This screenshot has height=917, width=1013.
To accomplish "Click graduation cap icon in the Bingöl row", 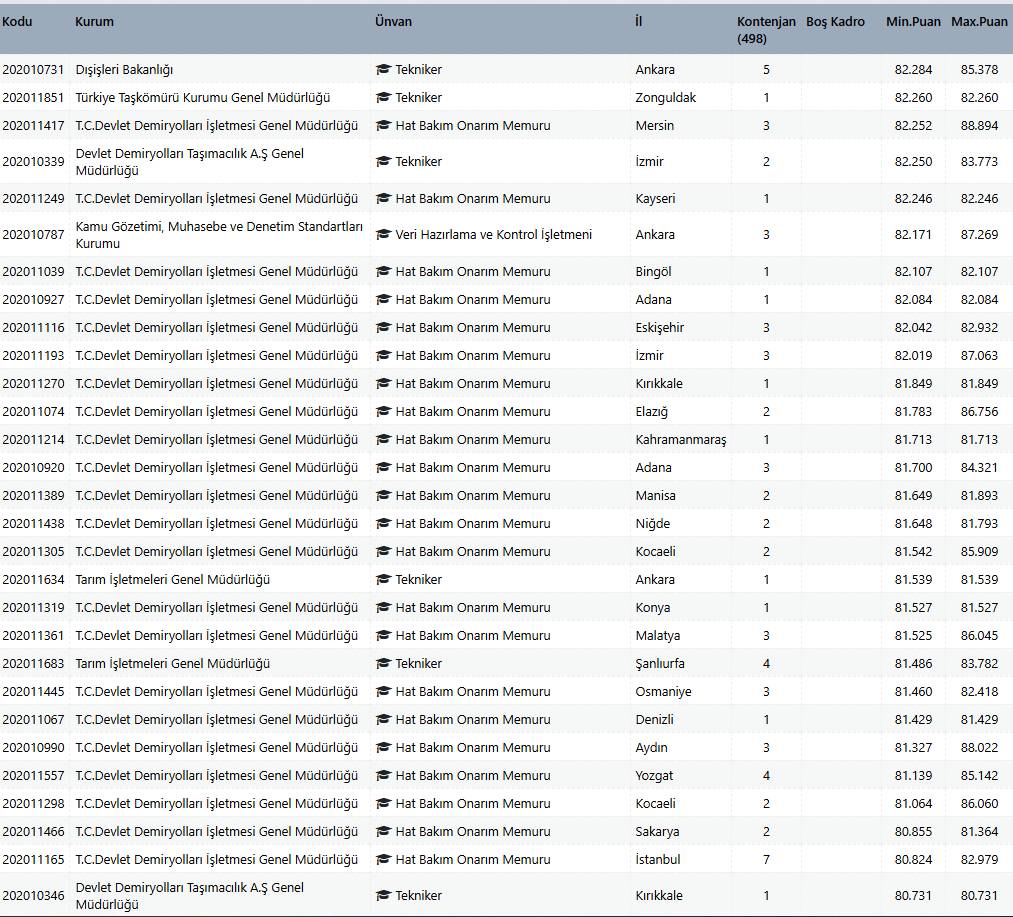I will (x=383, y=272).
